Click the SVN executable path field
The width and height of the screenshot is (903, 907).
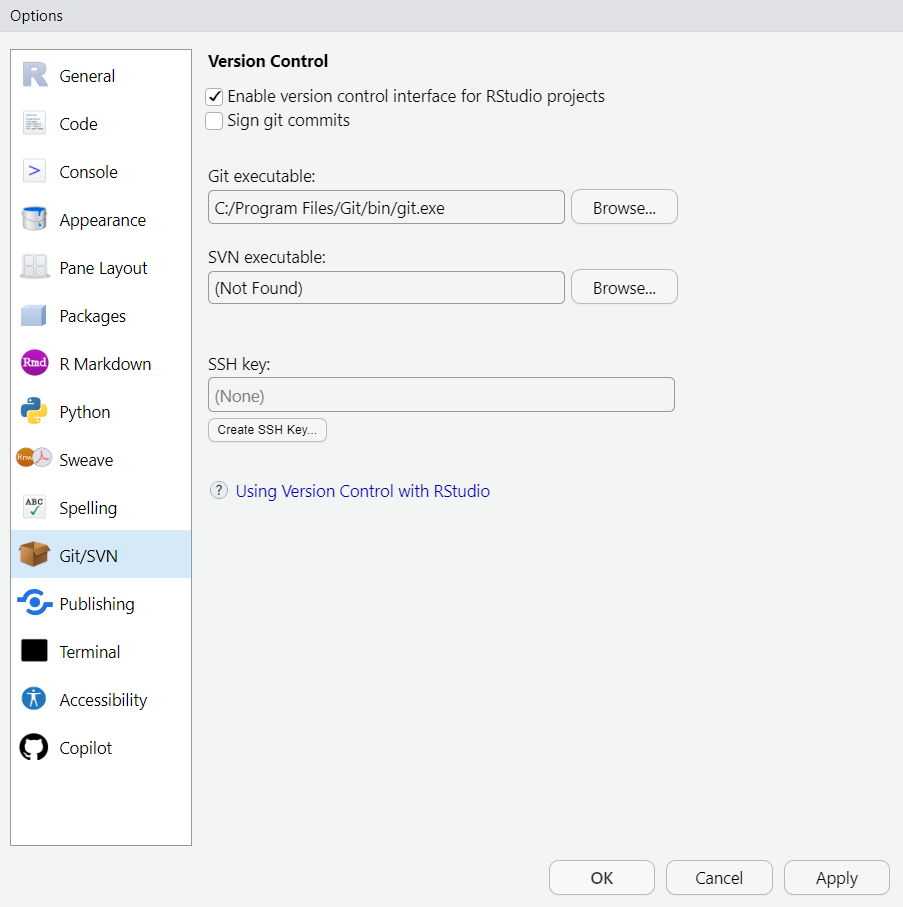[x=386, y=287]
